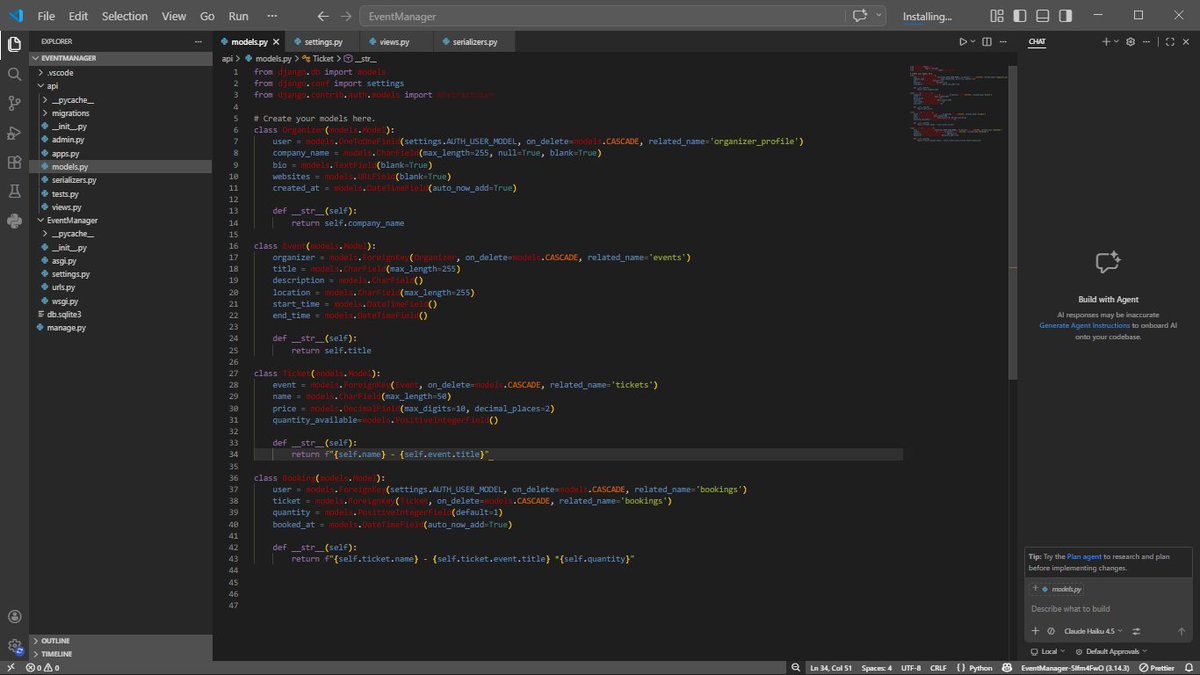Switch to the settings.py tab

[323, 42]
